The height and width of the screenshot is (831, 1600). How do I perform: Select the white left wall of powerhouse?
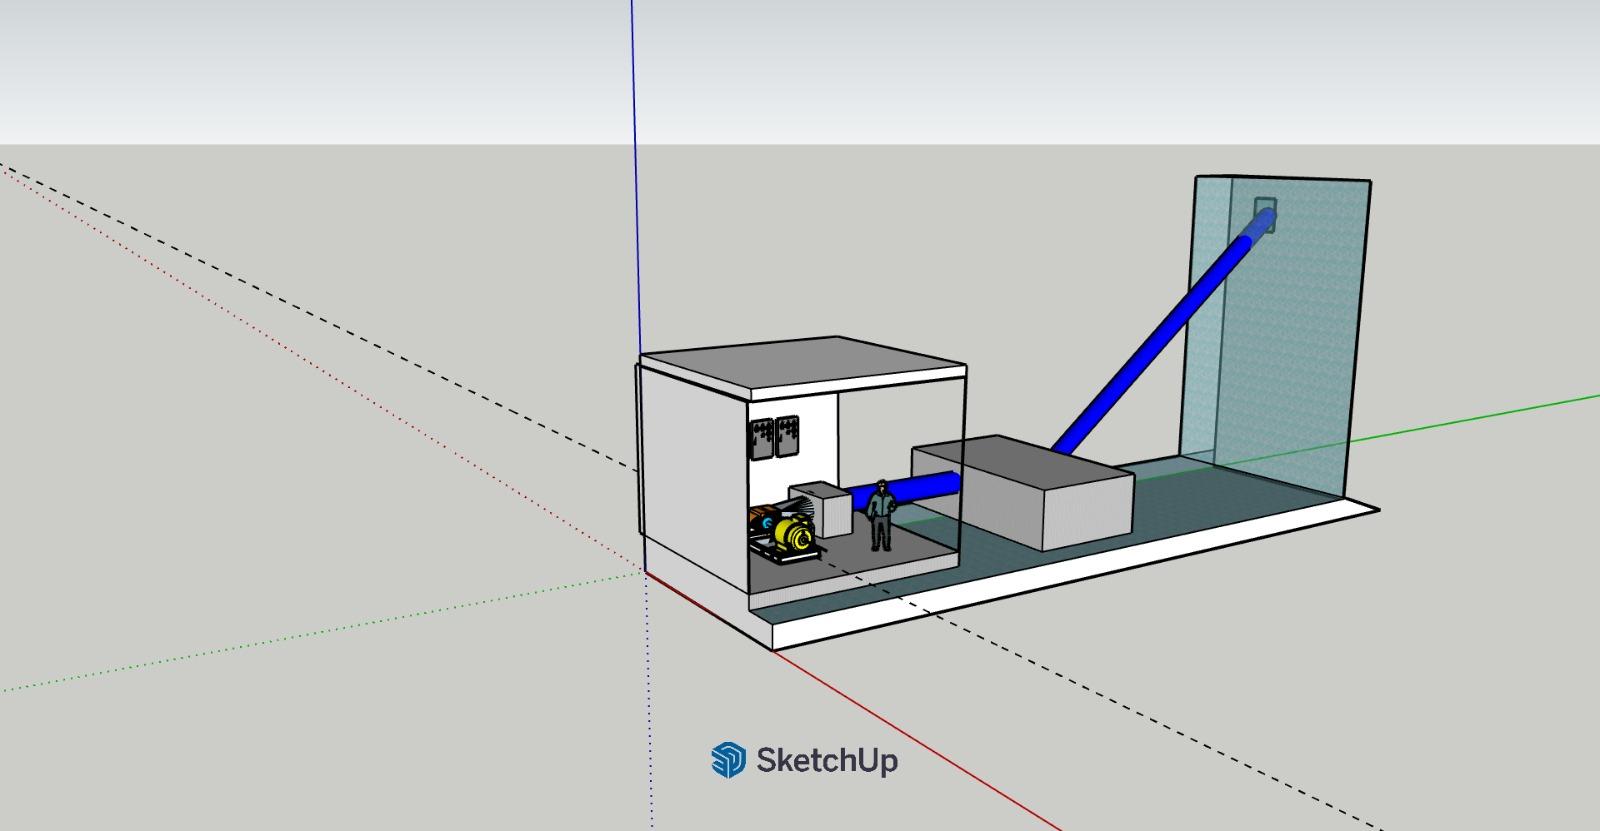[690, 480]
